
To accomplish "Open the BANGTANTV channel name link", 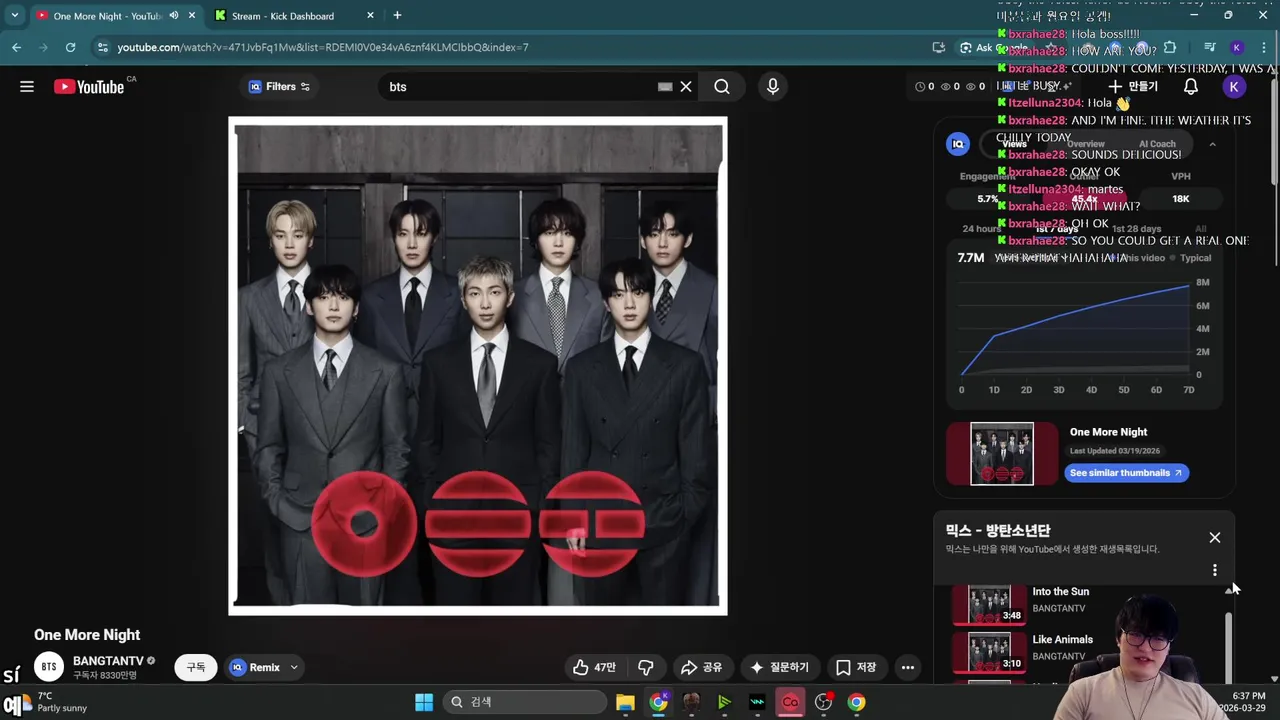I will click(108, 661).
